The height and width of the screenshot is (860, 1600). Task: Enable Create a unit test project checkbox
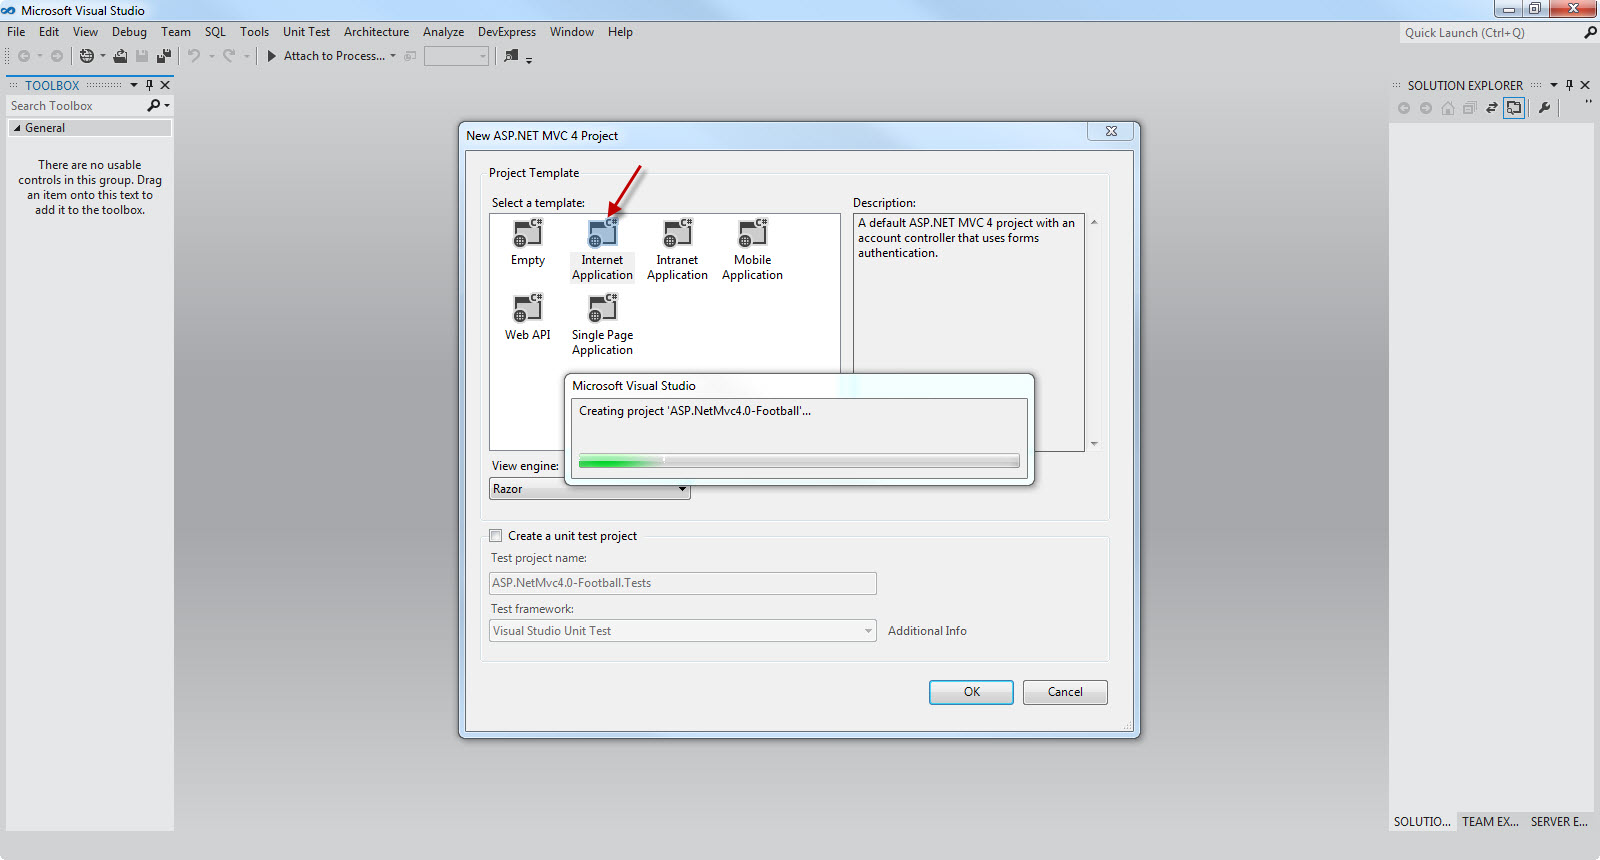click(x=496, y=536)
